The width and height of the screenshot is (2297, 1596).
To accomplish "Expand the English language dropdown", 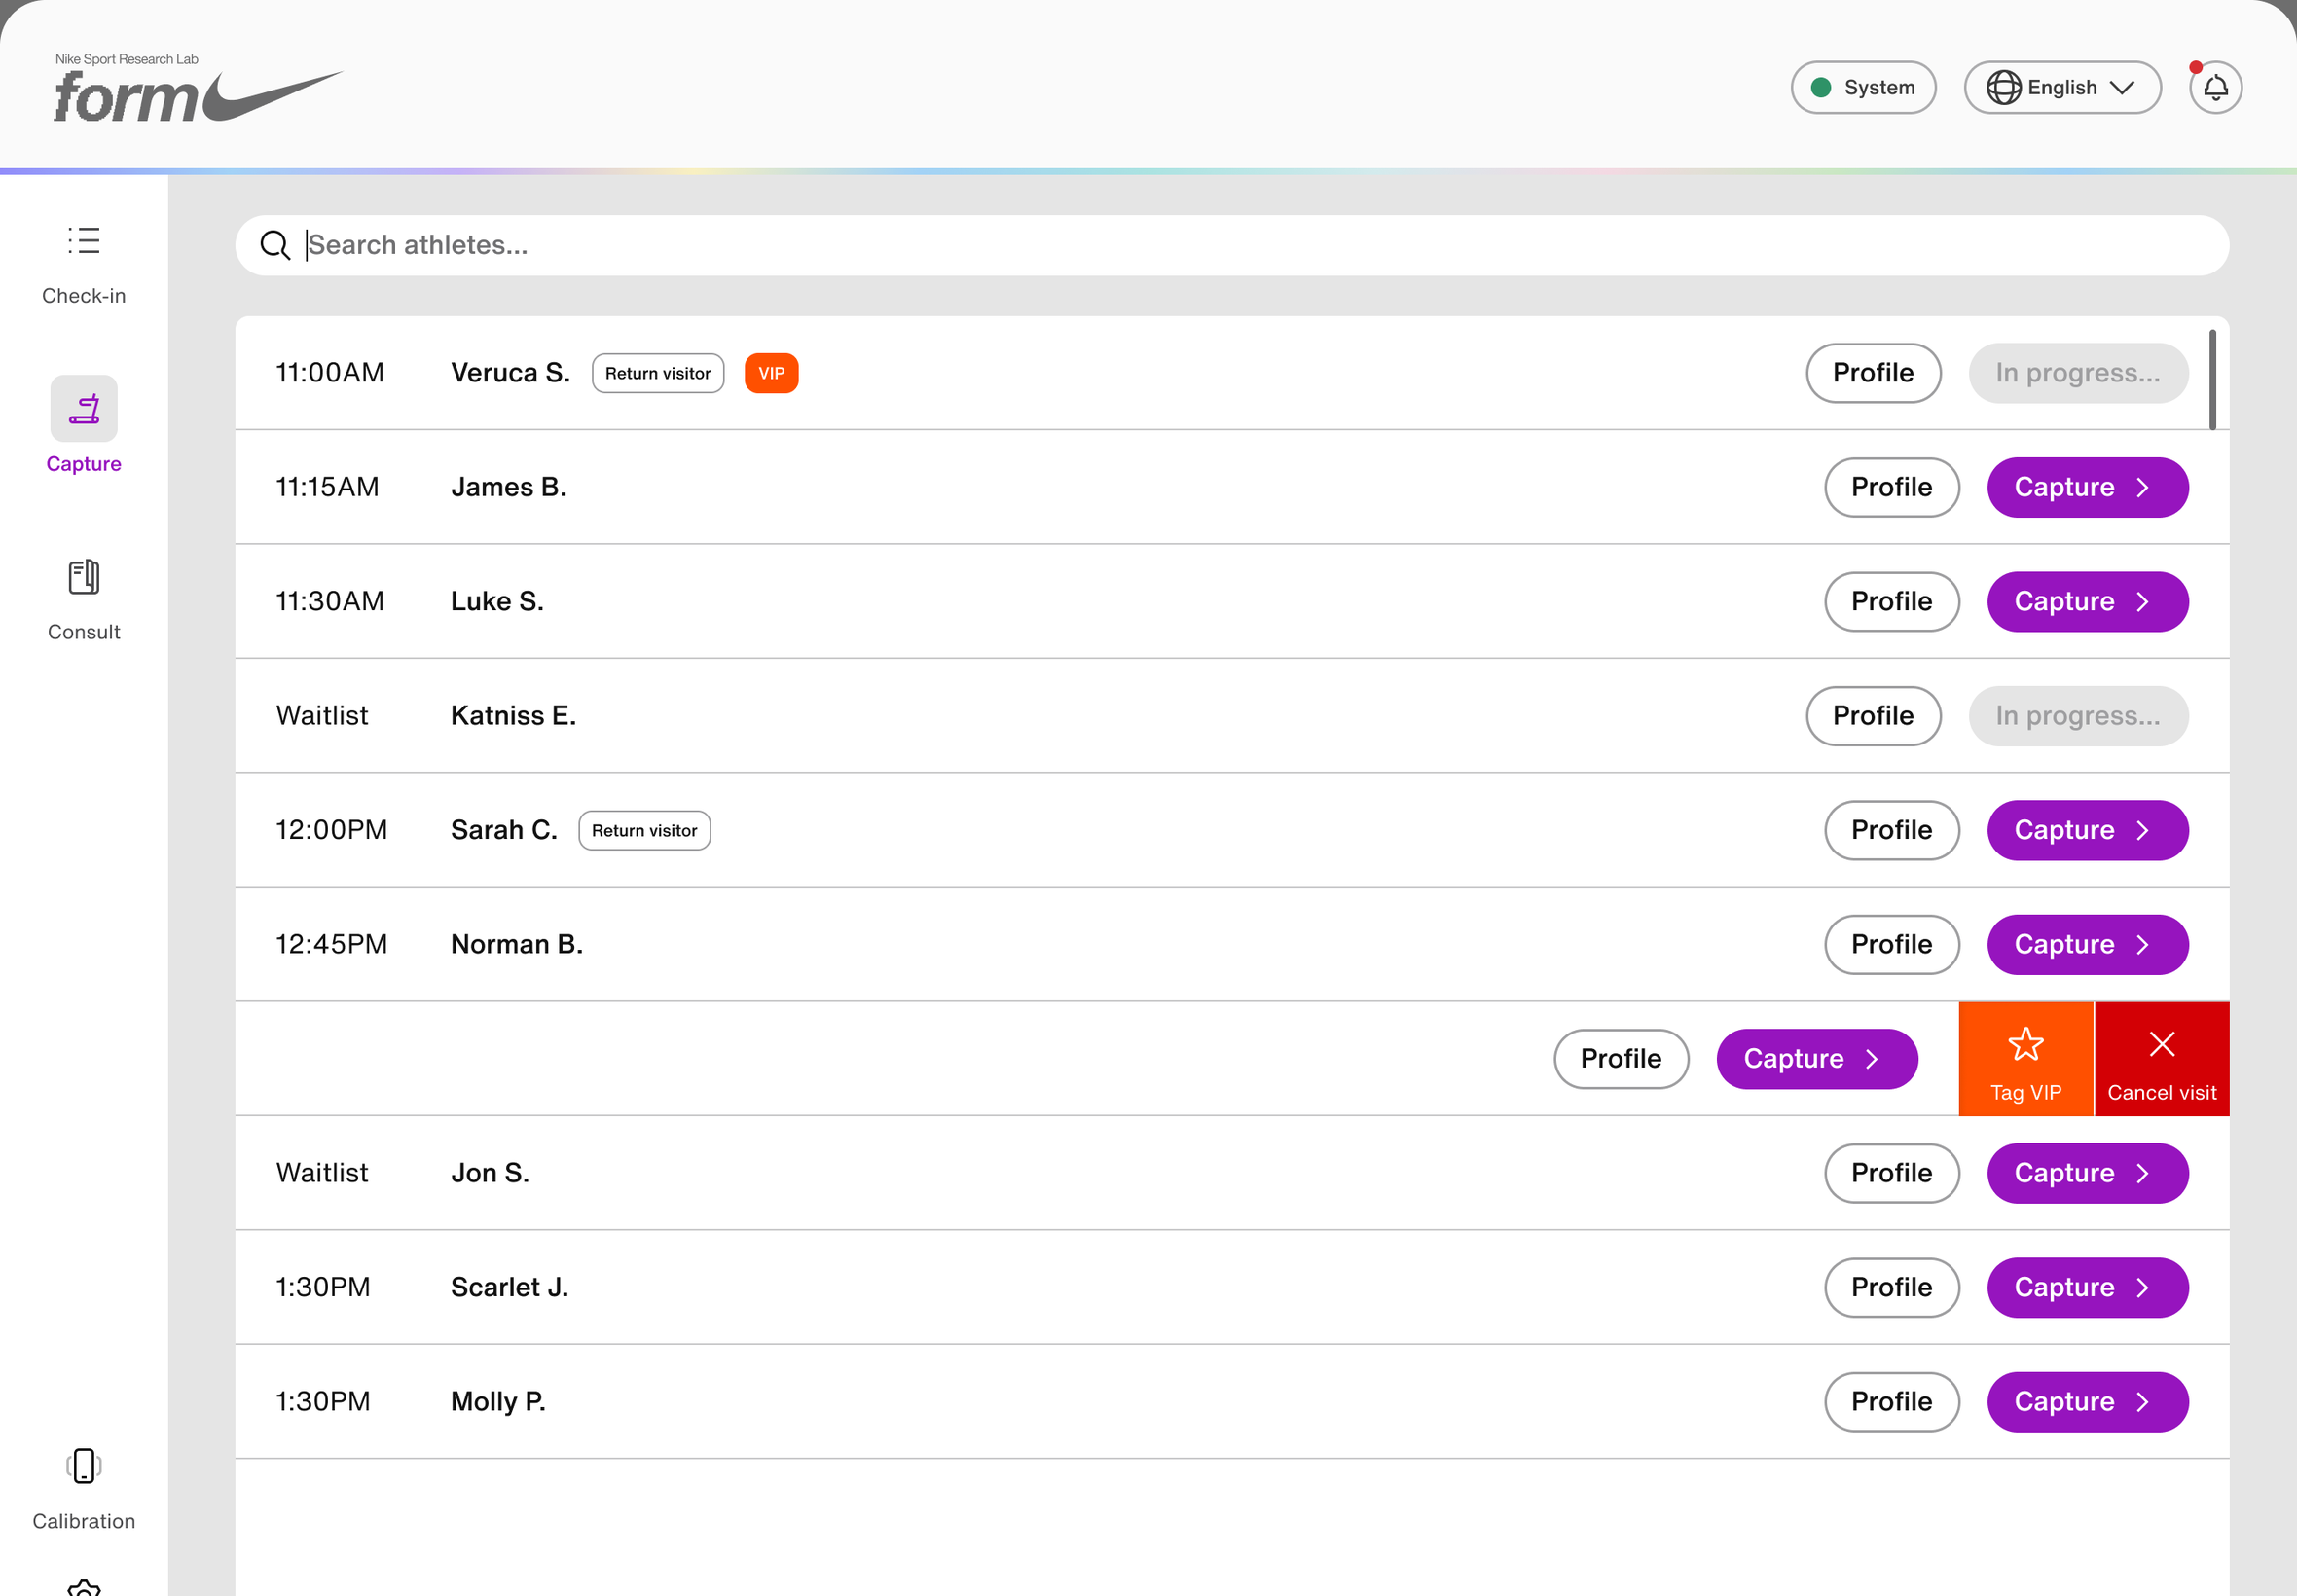I will coord(2062,88).
